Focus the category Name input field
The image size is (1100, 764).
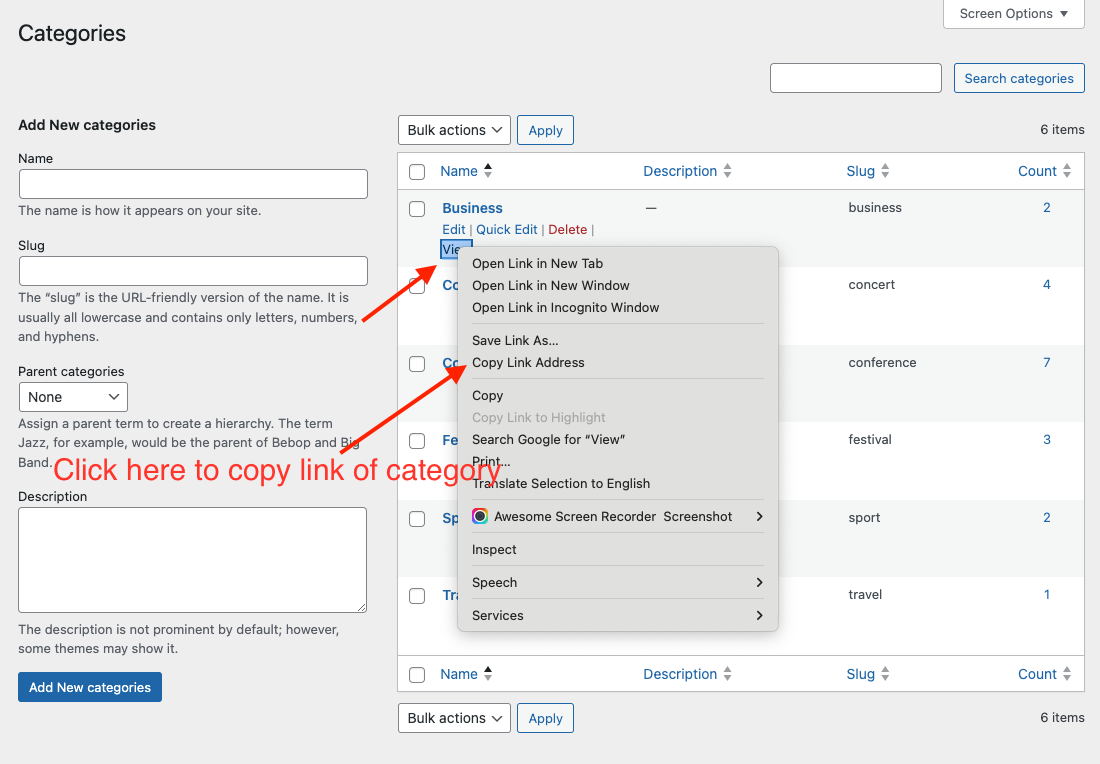[193, 184]
